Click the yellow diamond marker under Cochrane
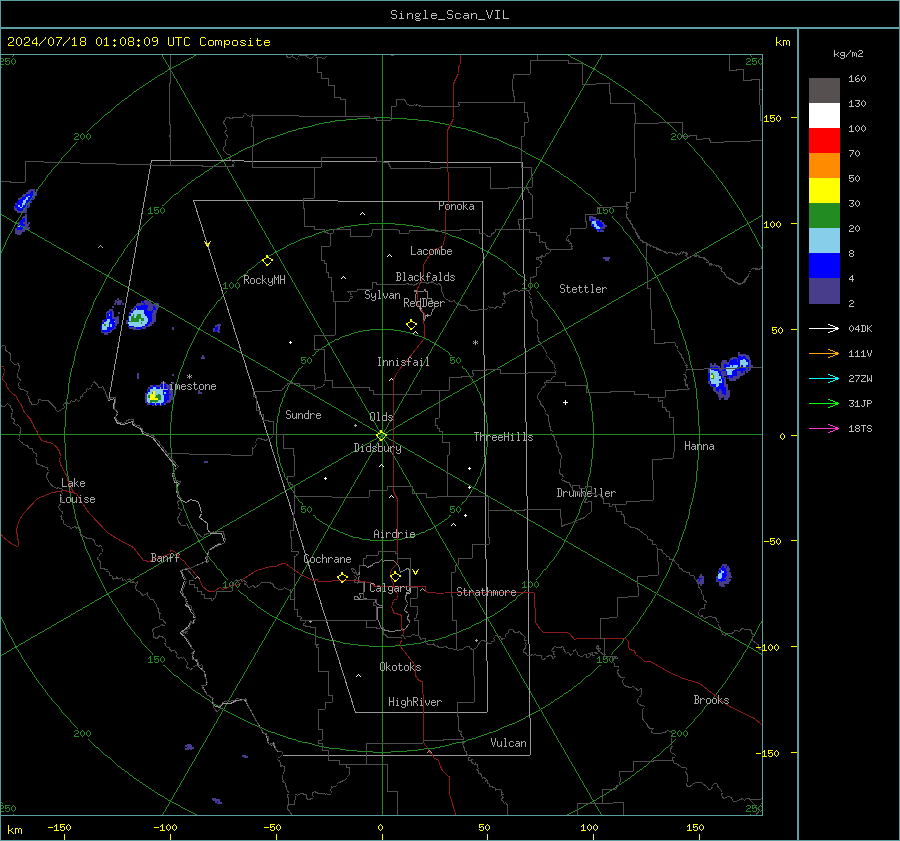 point(343,578)
